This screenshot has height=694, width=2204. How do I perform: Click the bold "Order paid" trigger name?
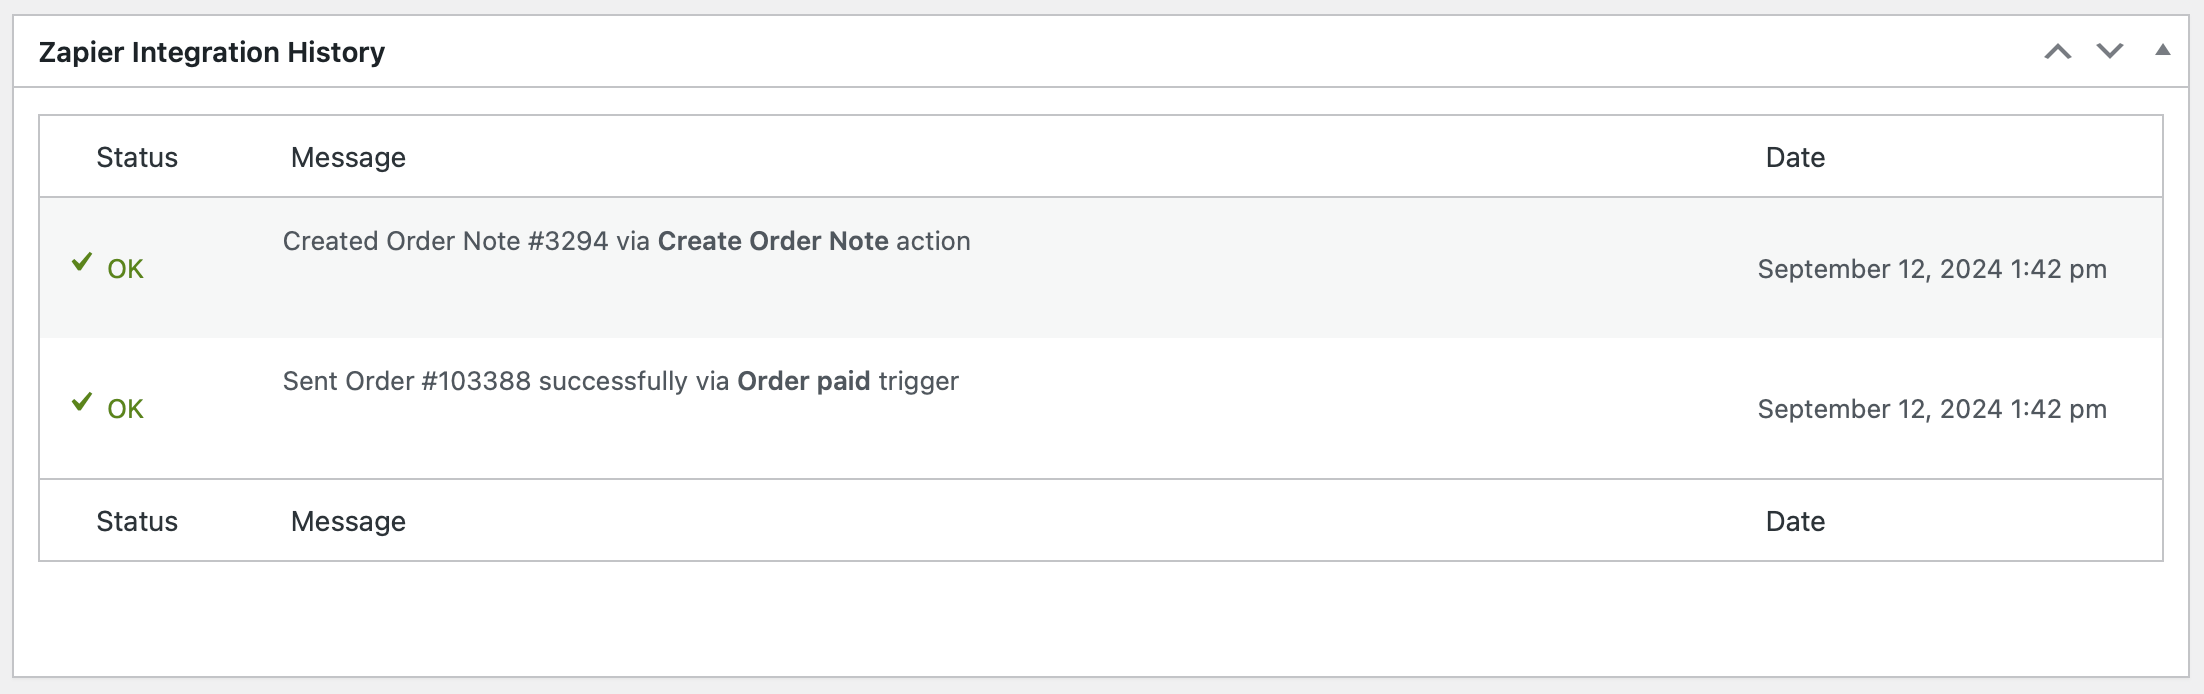pos(803,381)
